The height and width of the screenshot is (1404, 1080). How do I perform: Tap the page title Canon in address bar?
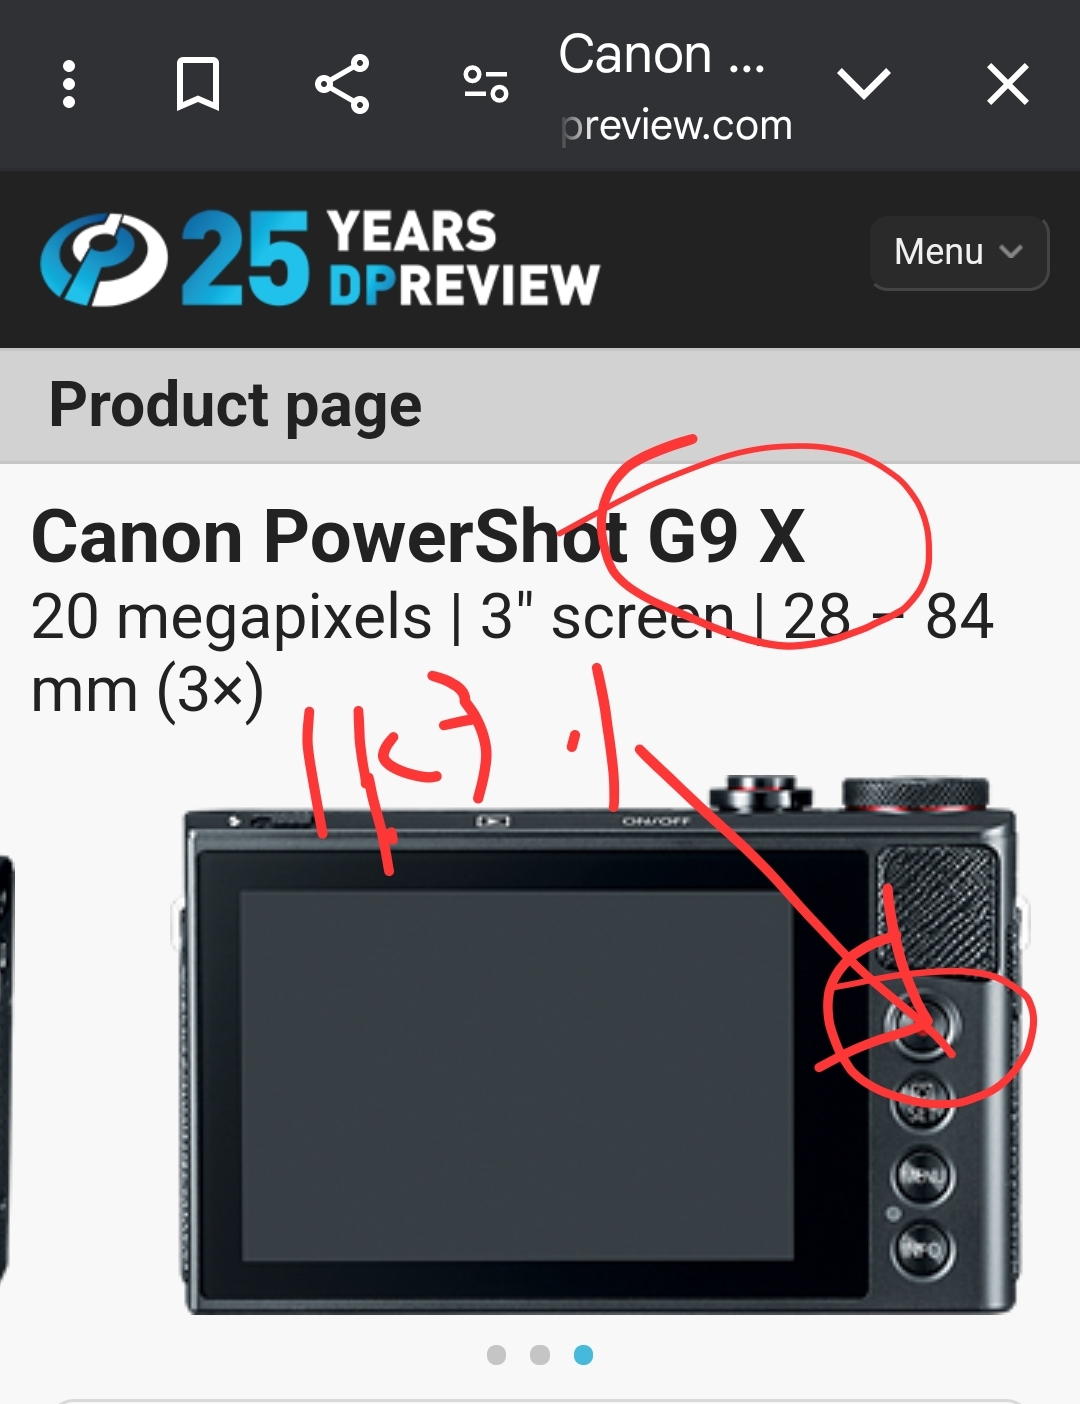tap(662, 54)
